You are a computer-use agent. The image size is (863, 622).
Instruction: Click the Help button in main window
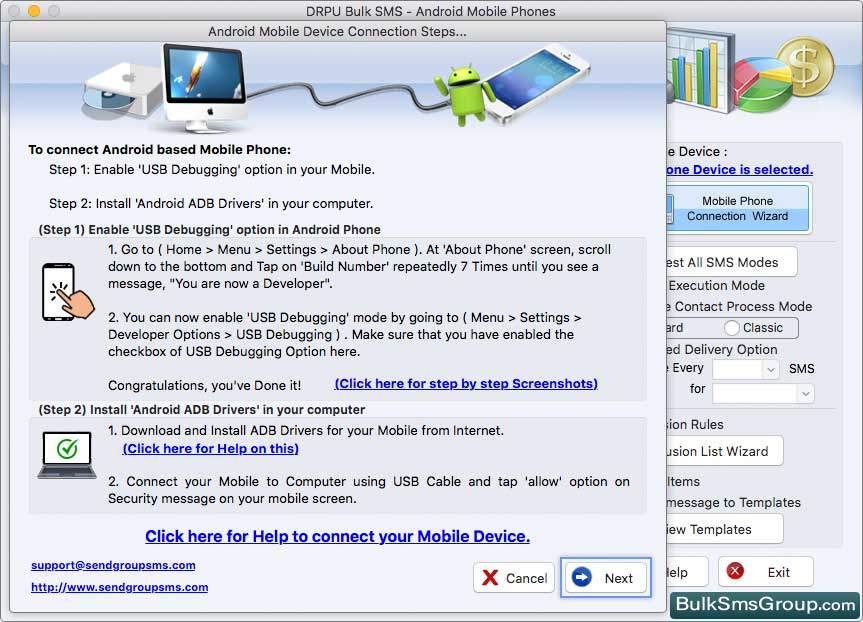687,572
